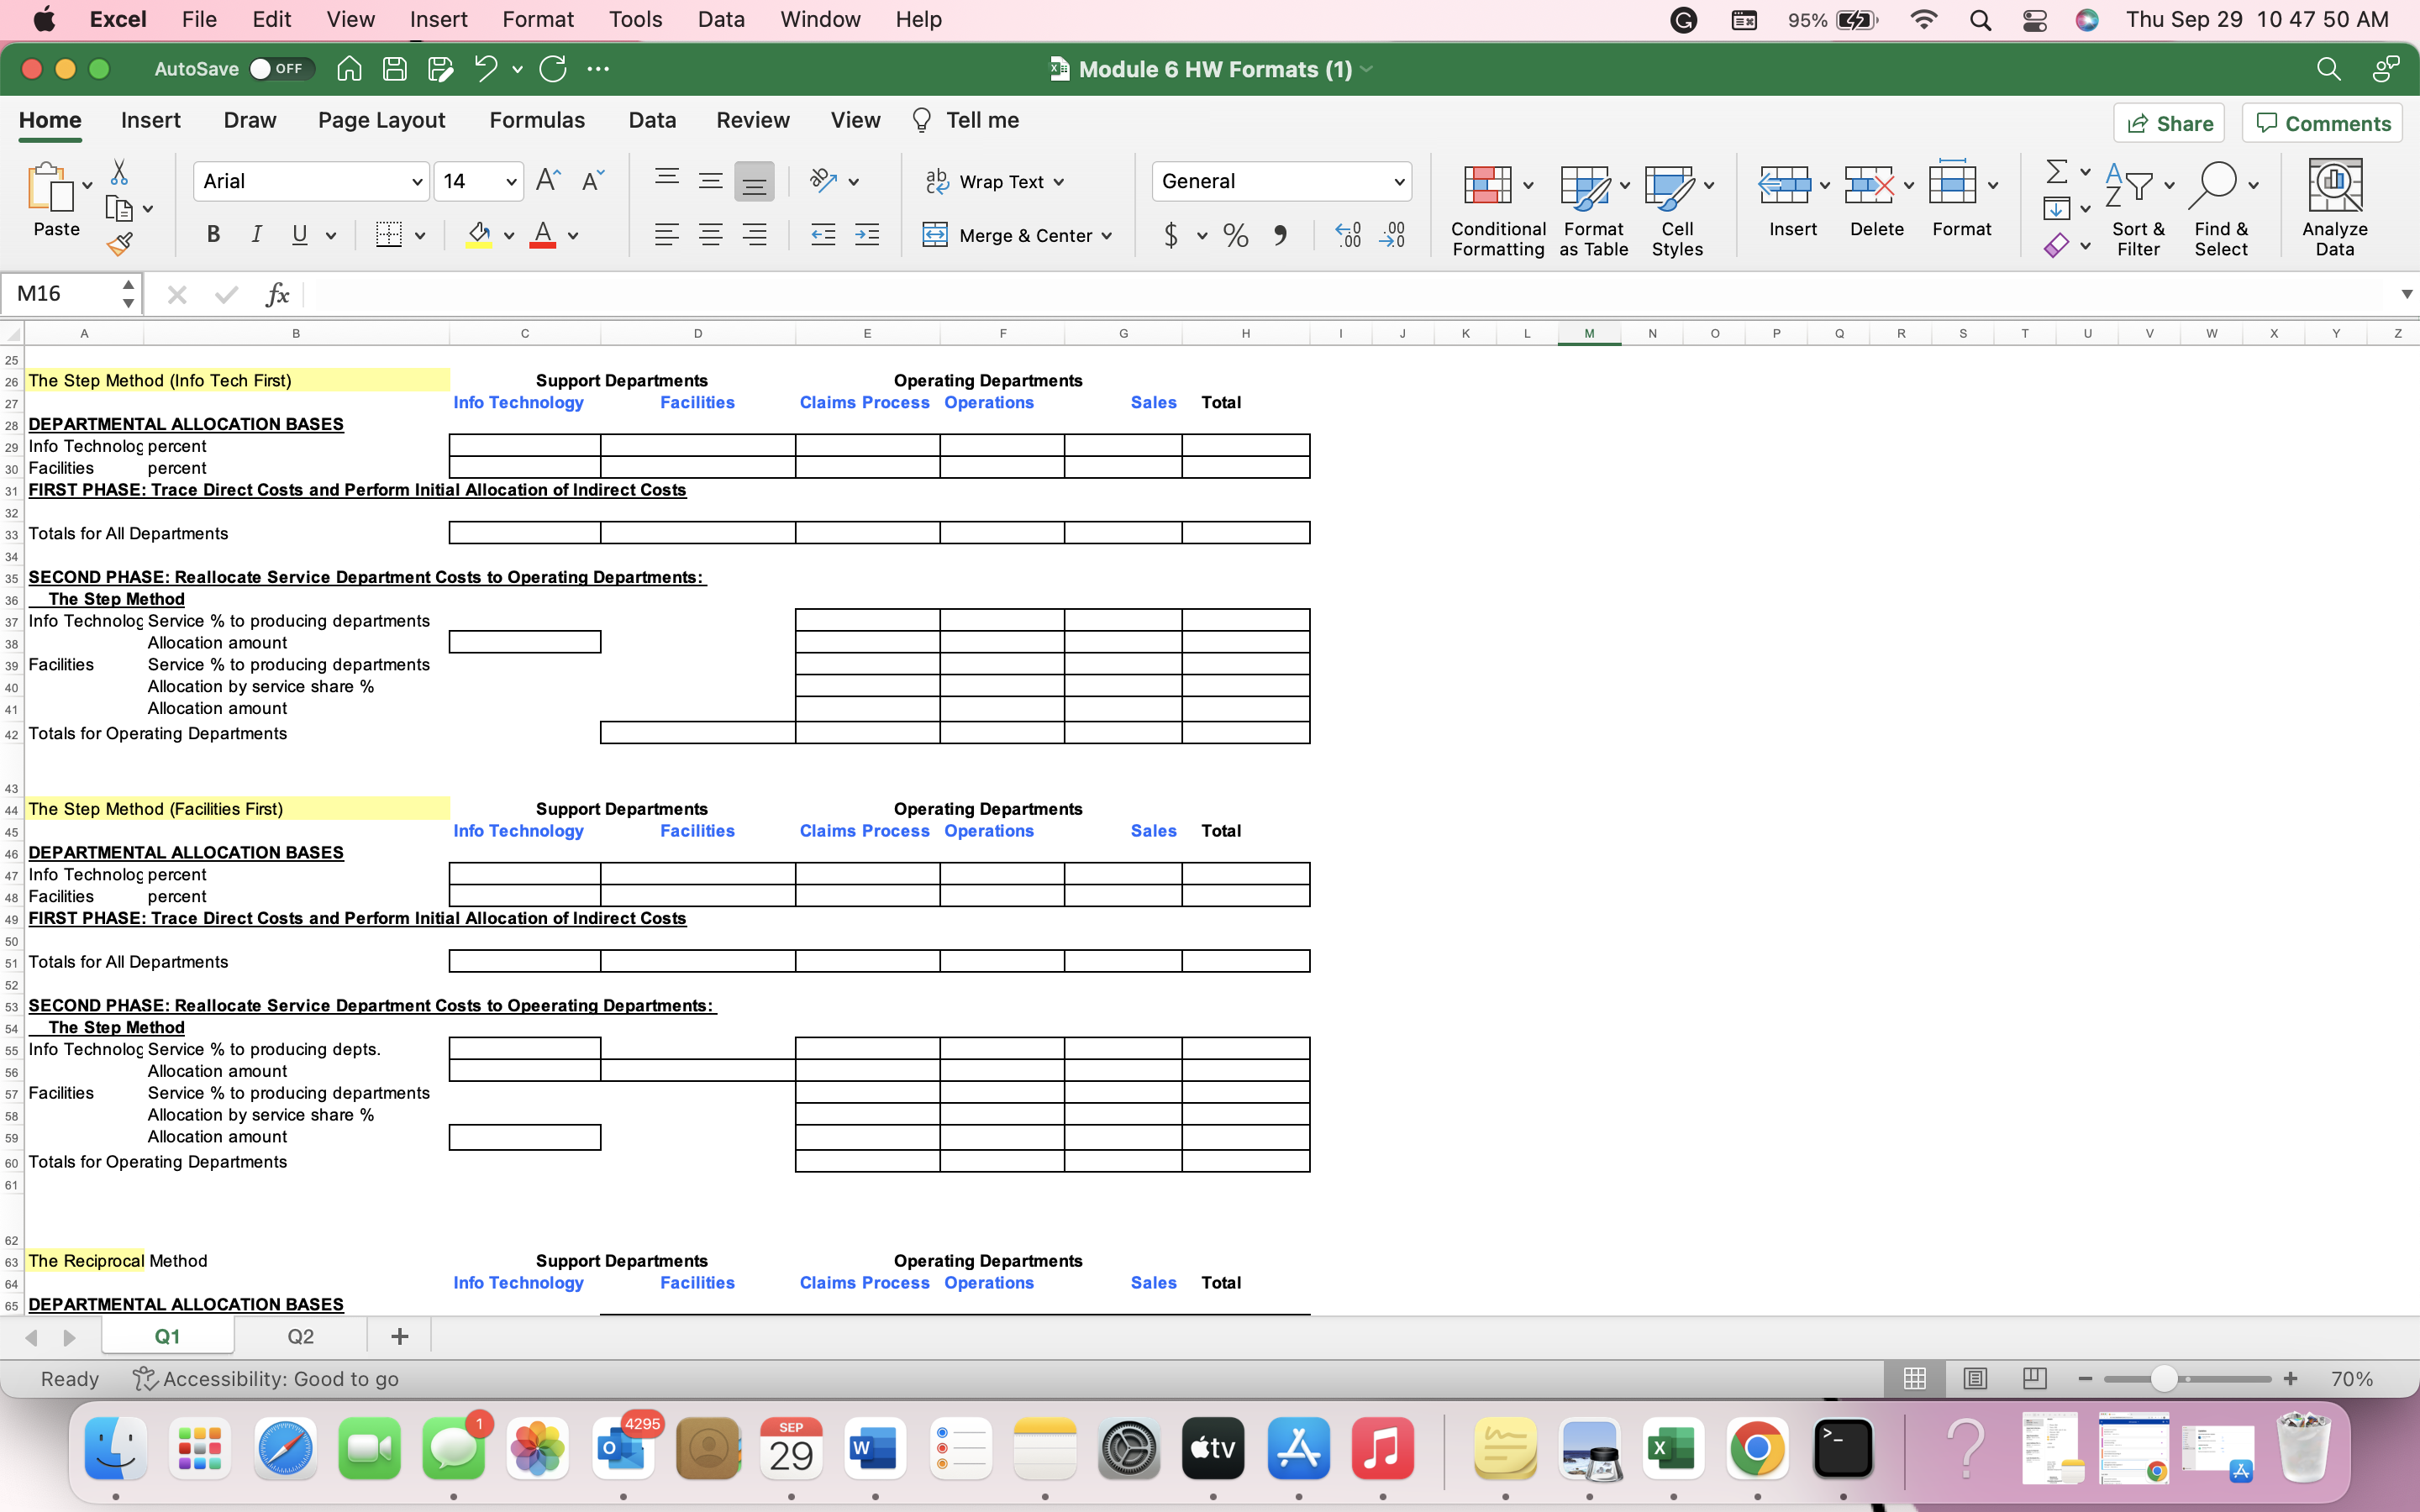Viewport: 2420px width, 1512px height.
Task: Open the General number format dropdown
Action: tap(1398, 181)
